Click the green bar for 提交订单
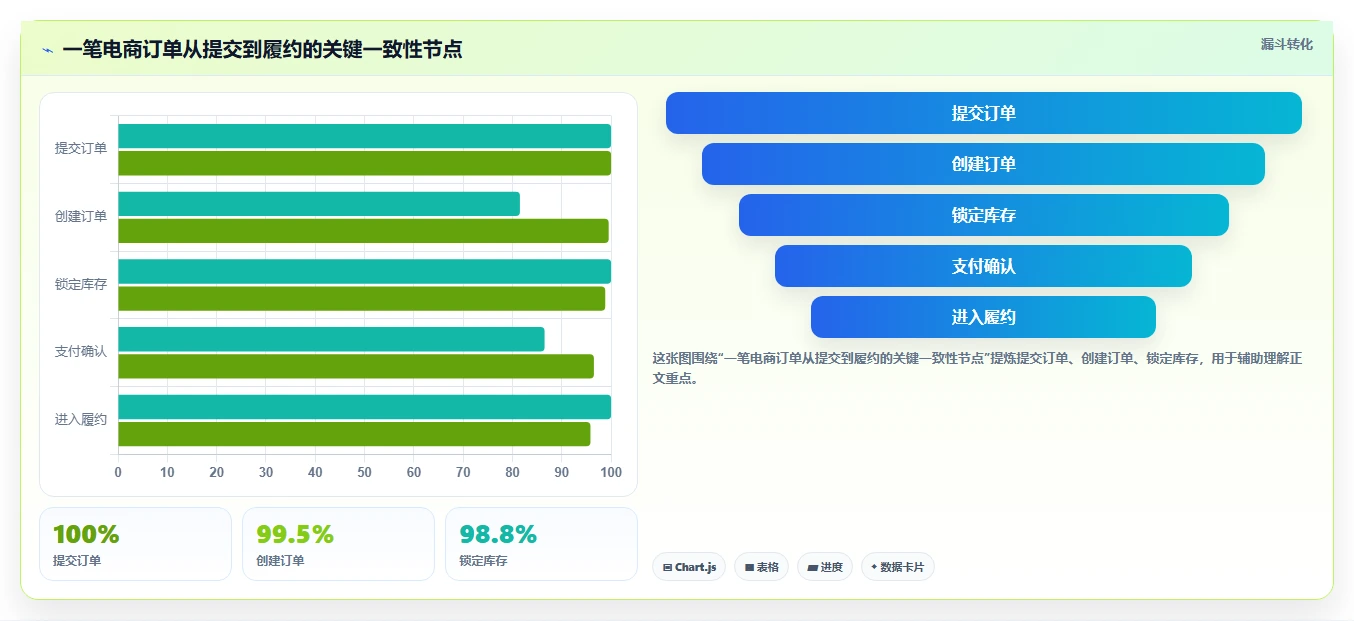1354x621 pixels. [x=364, y=163]
